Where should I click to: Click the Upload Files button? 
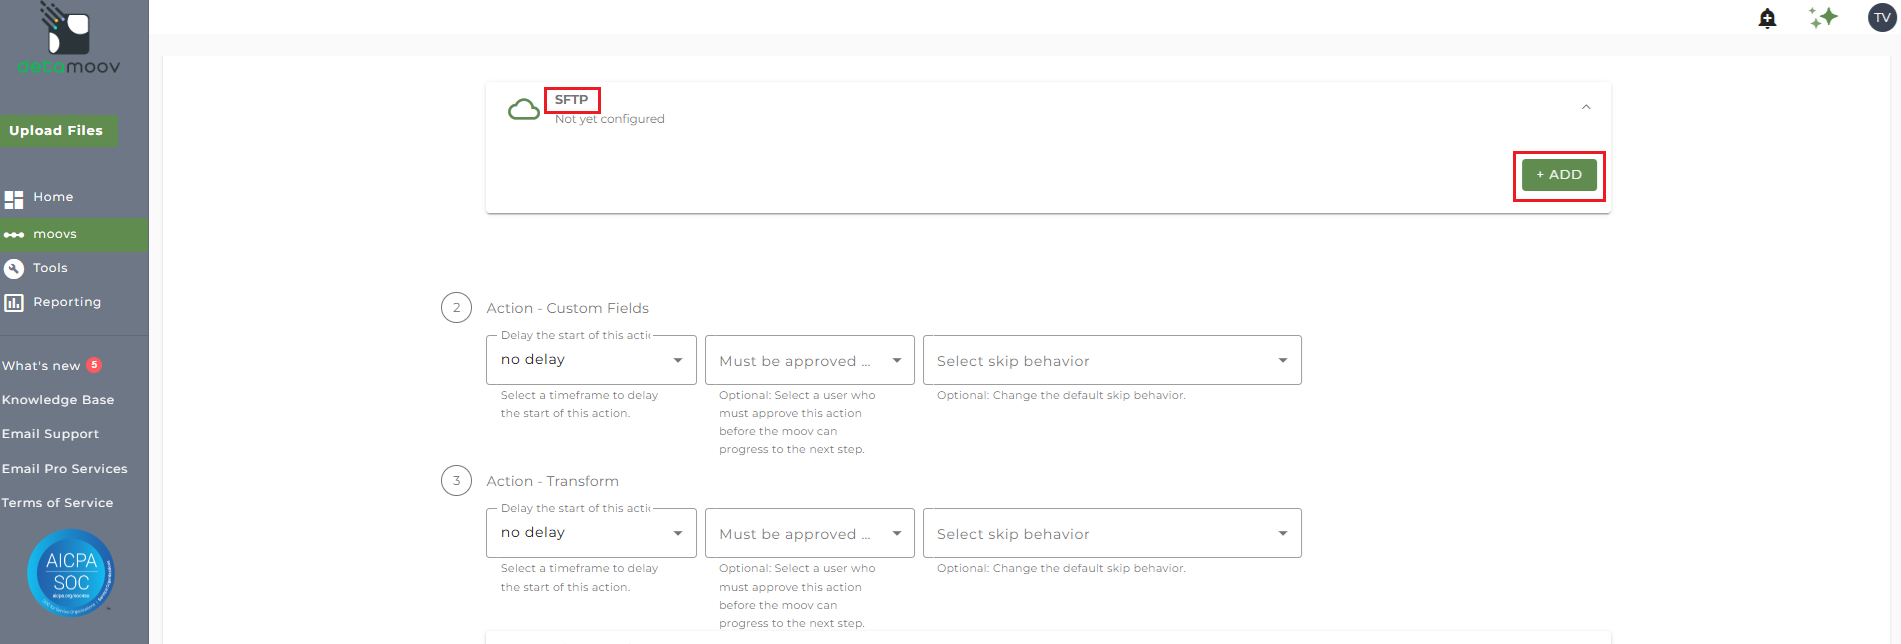[57, 131]
